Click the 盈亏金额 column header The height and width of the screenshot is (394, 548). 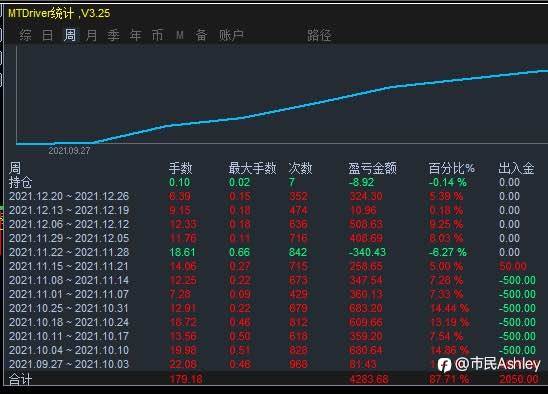pyautogui.click(x=373, y=168)
